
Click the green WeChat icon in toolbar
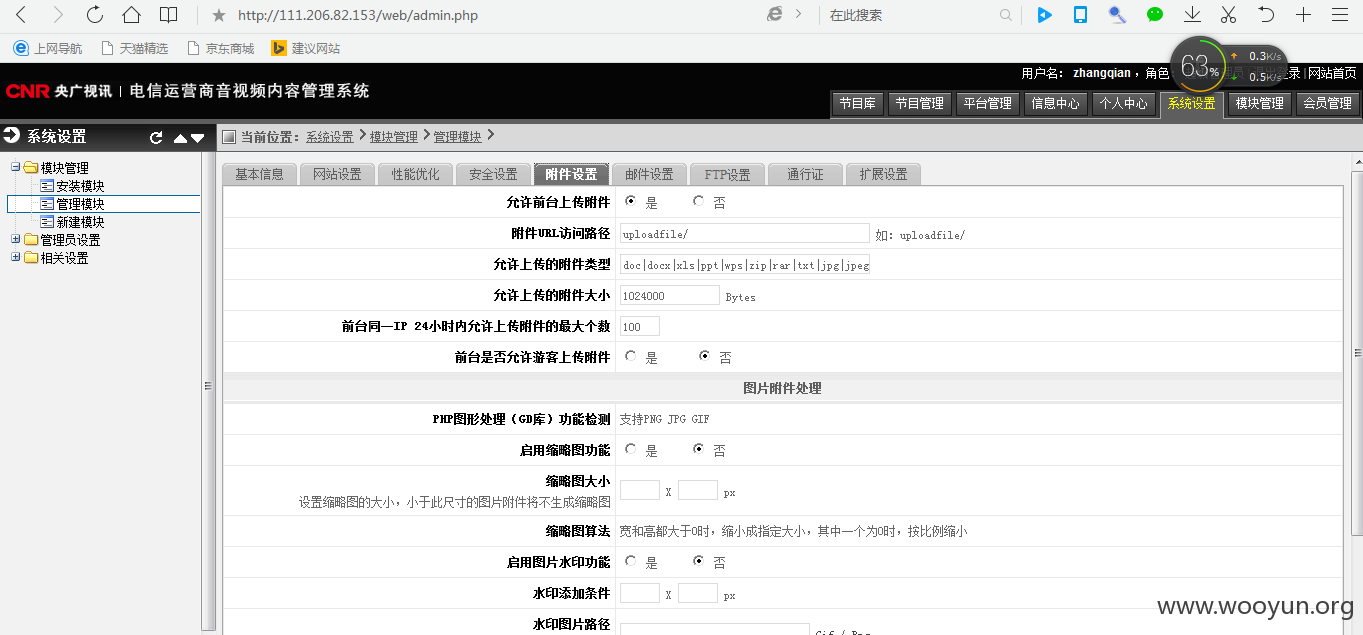point(1155,15)
